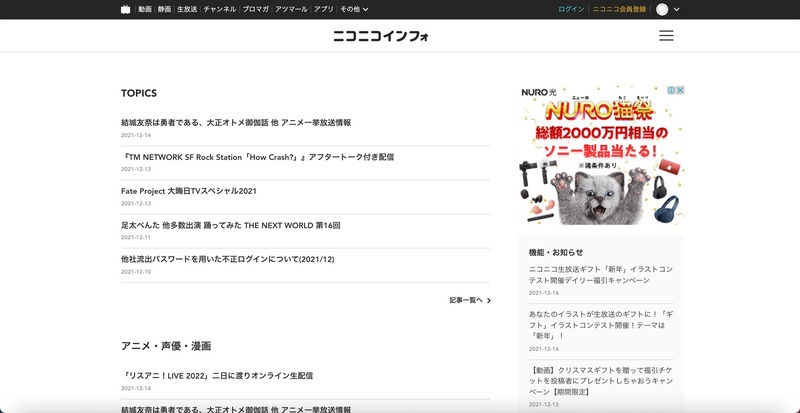Open the チャンネル navigation item
The width and height of the screenshot is (800, 413).
(220, 9)
